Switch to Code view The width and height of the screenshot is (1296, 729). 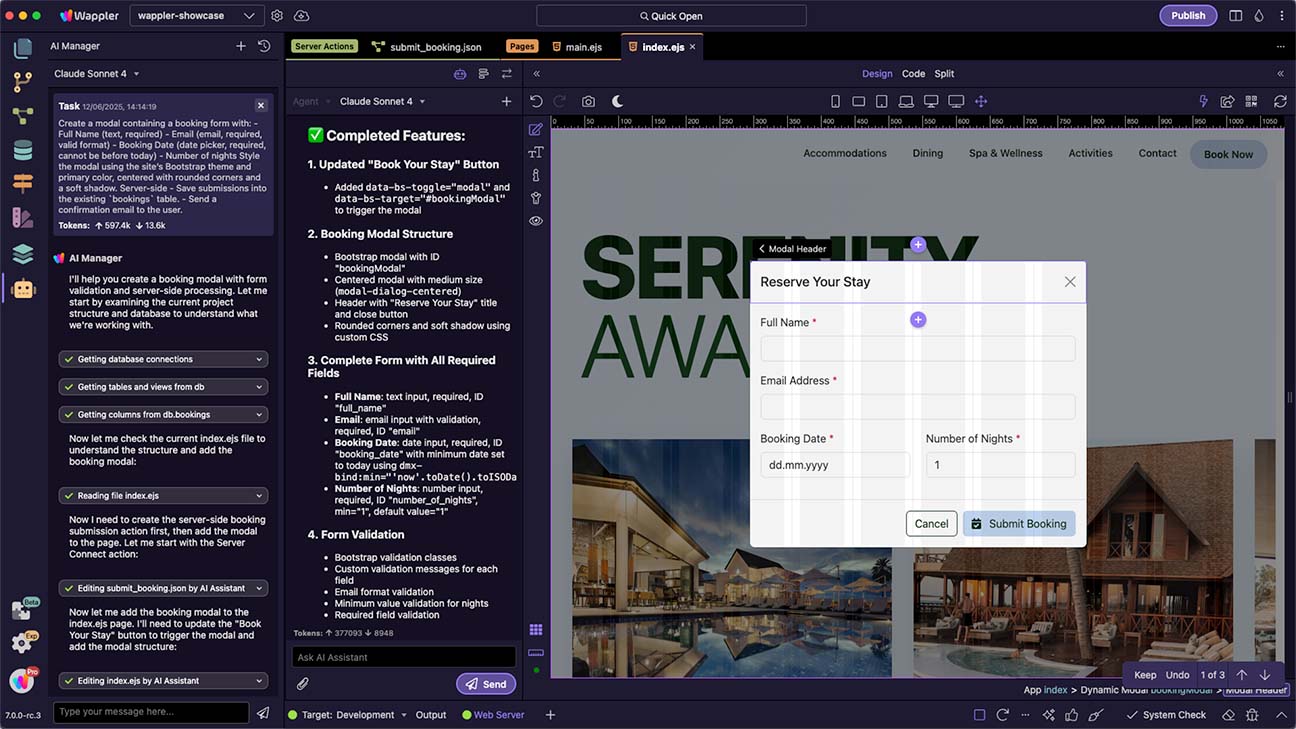(x=913, y=74)
